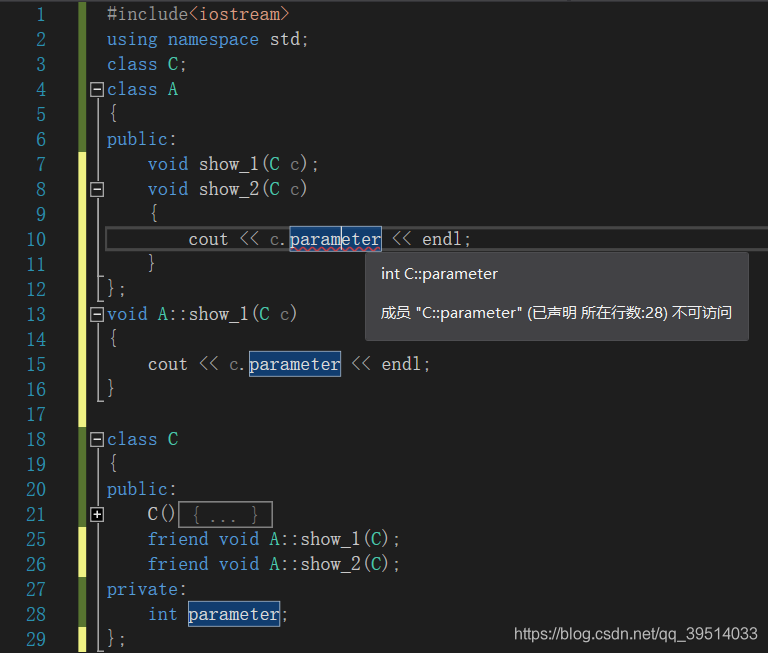Expand the collapsed C() constructor

(x=97, y=514)
